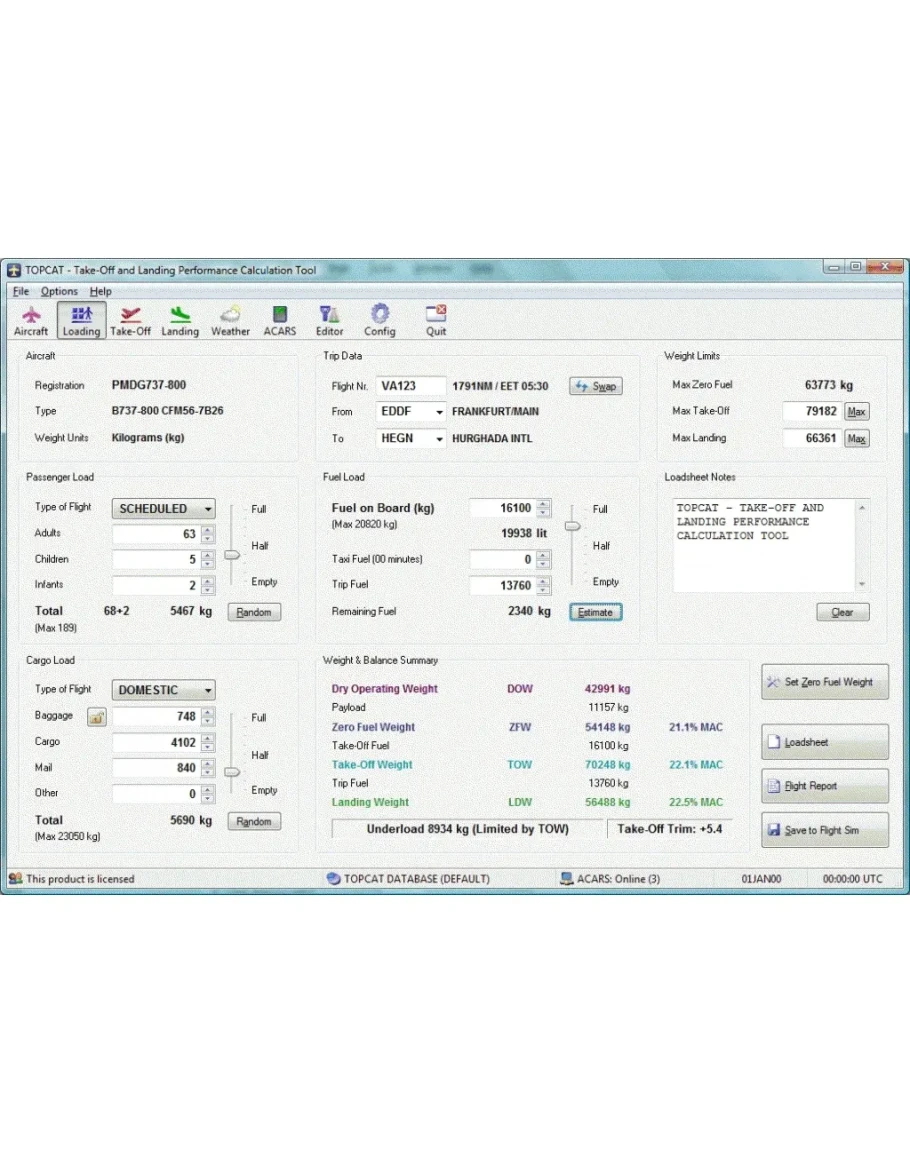Image resolution: width=910 pixels, height=1155 pixels.
Task: Click the Max button beside Max Take-Off
Action: [x=856, y=412]
